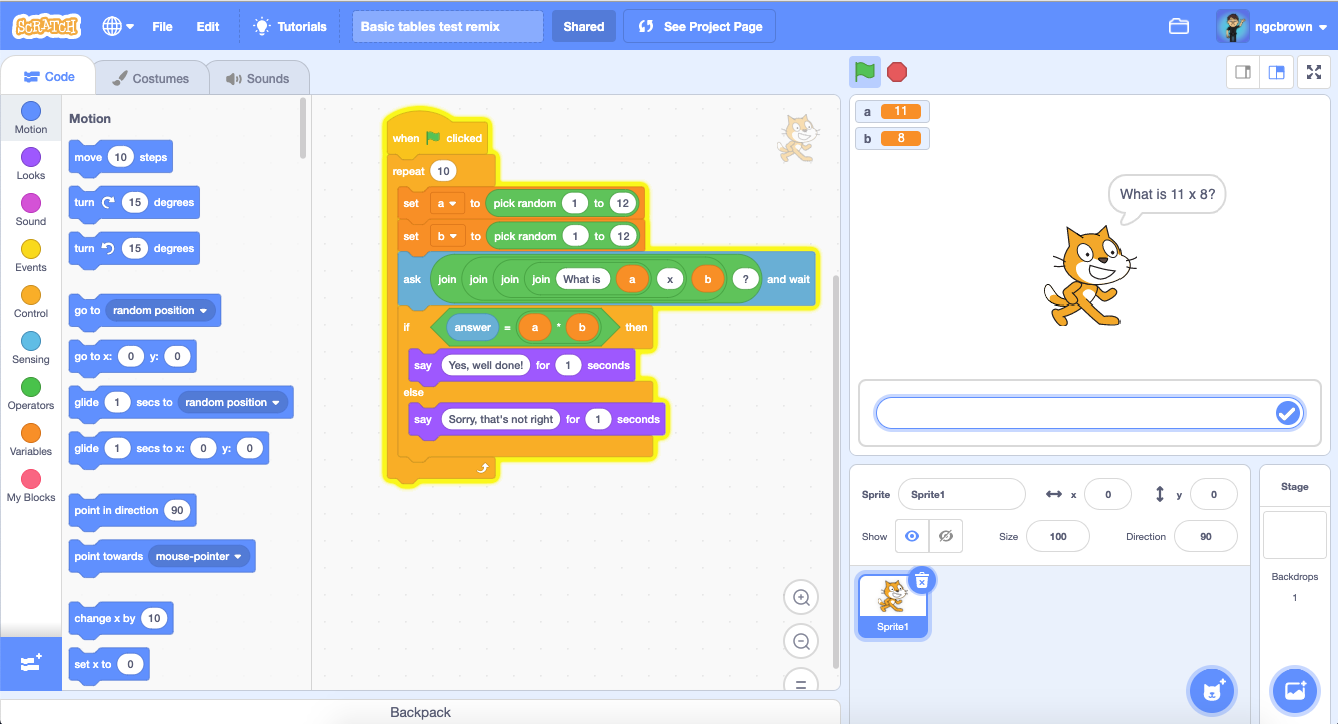Switch to the Sounds tab

(257, 78)
